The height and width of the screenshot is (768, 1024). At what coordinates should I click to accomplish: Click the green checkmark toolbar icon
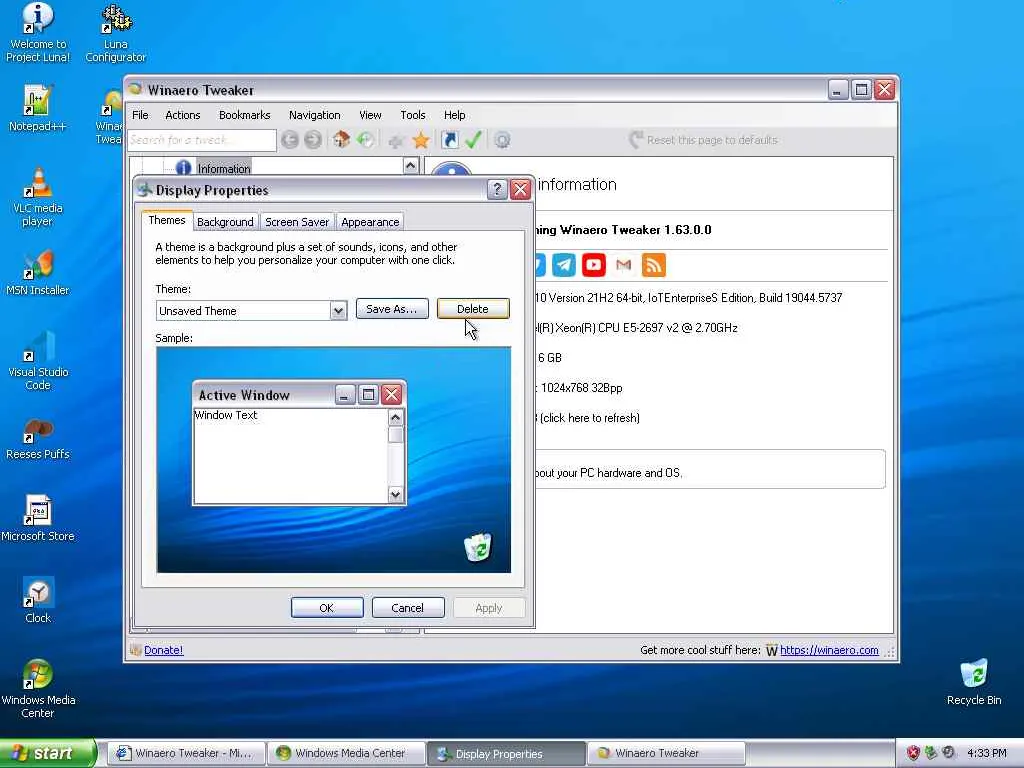(473, 140)
